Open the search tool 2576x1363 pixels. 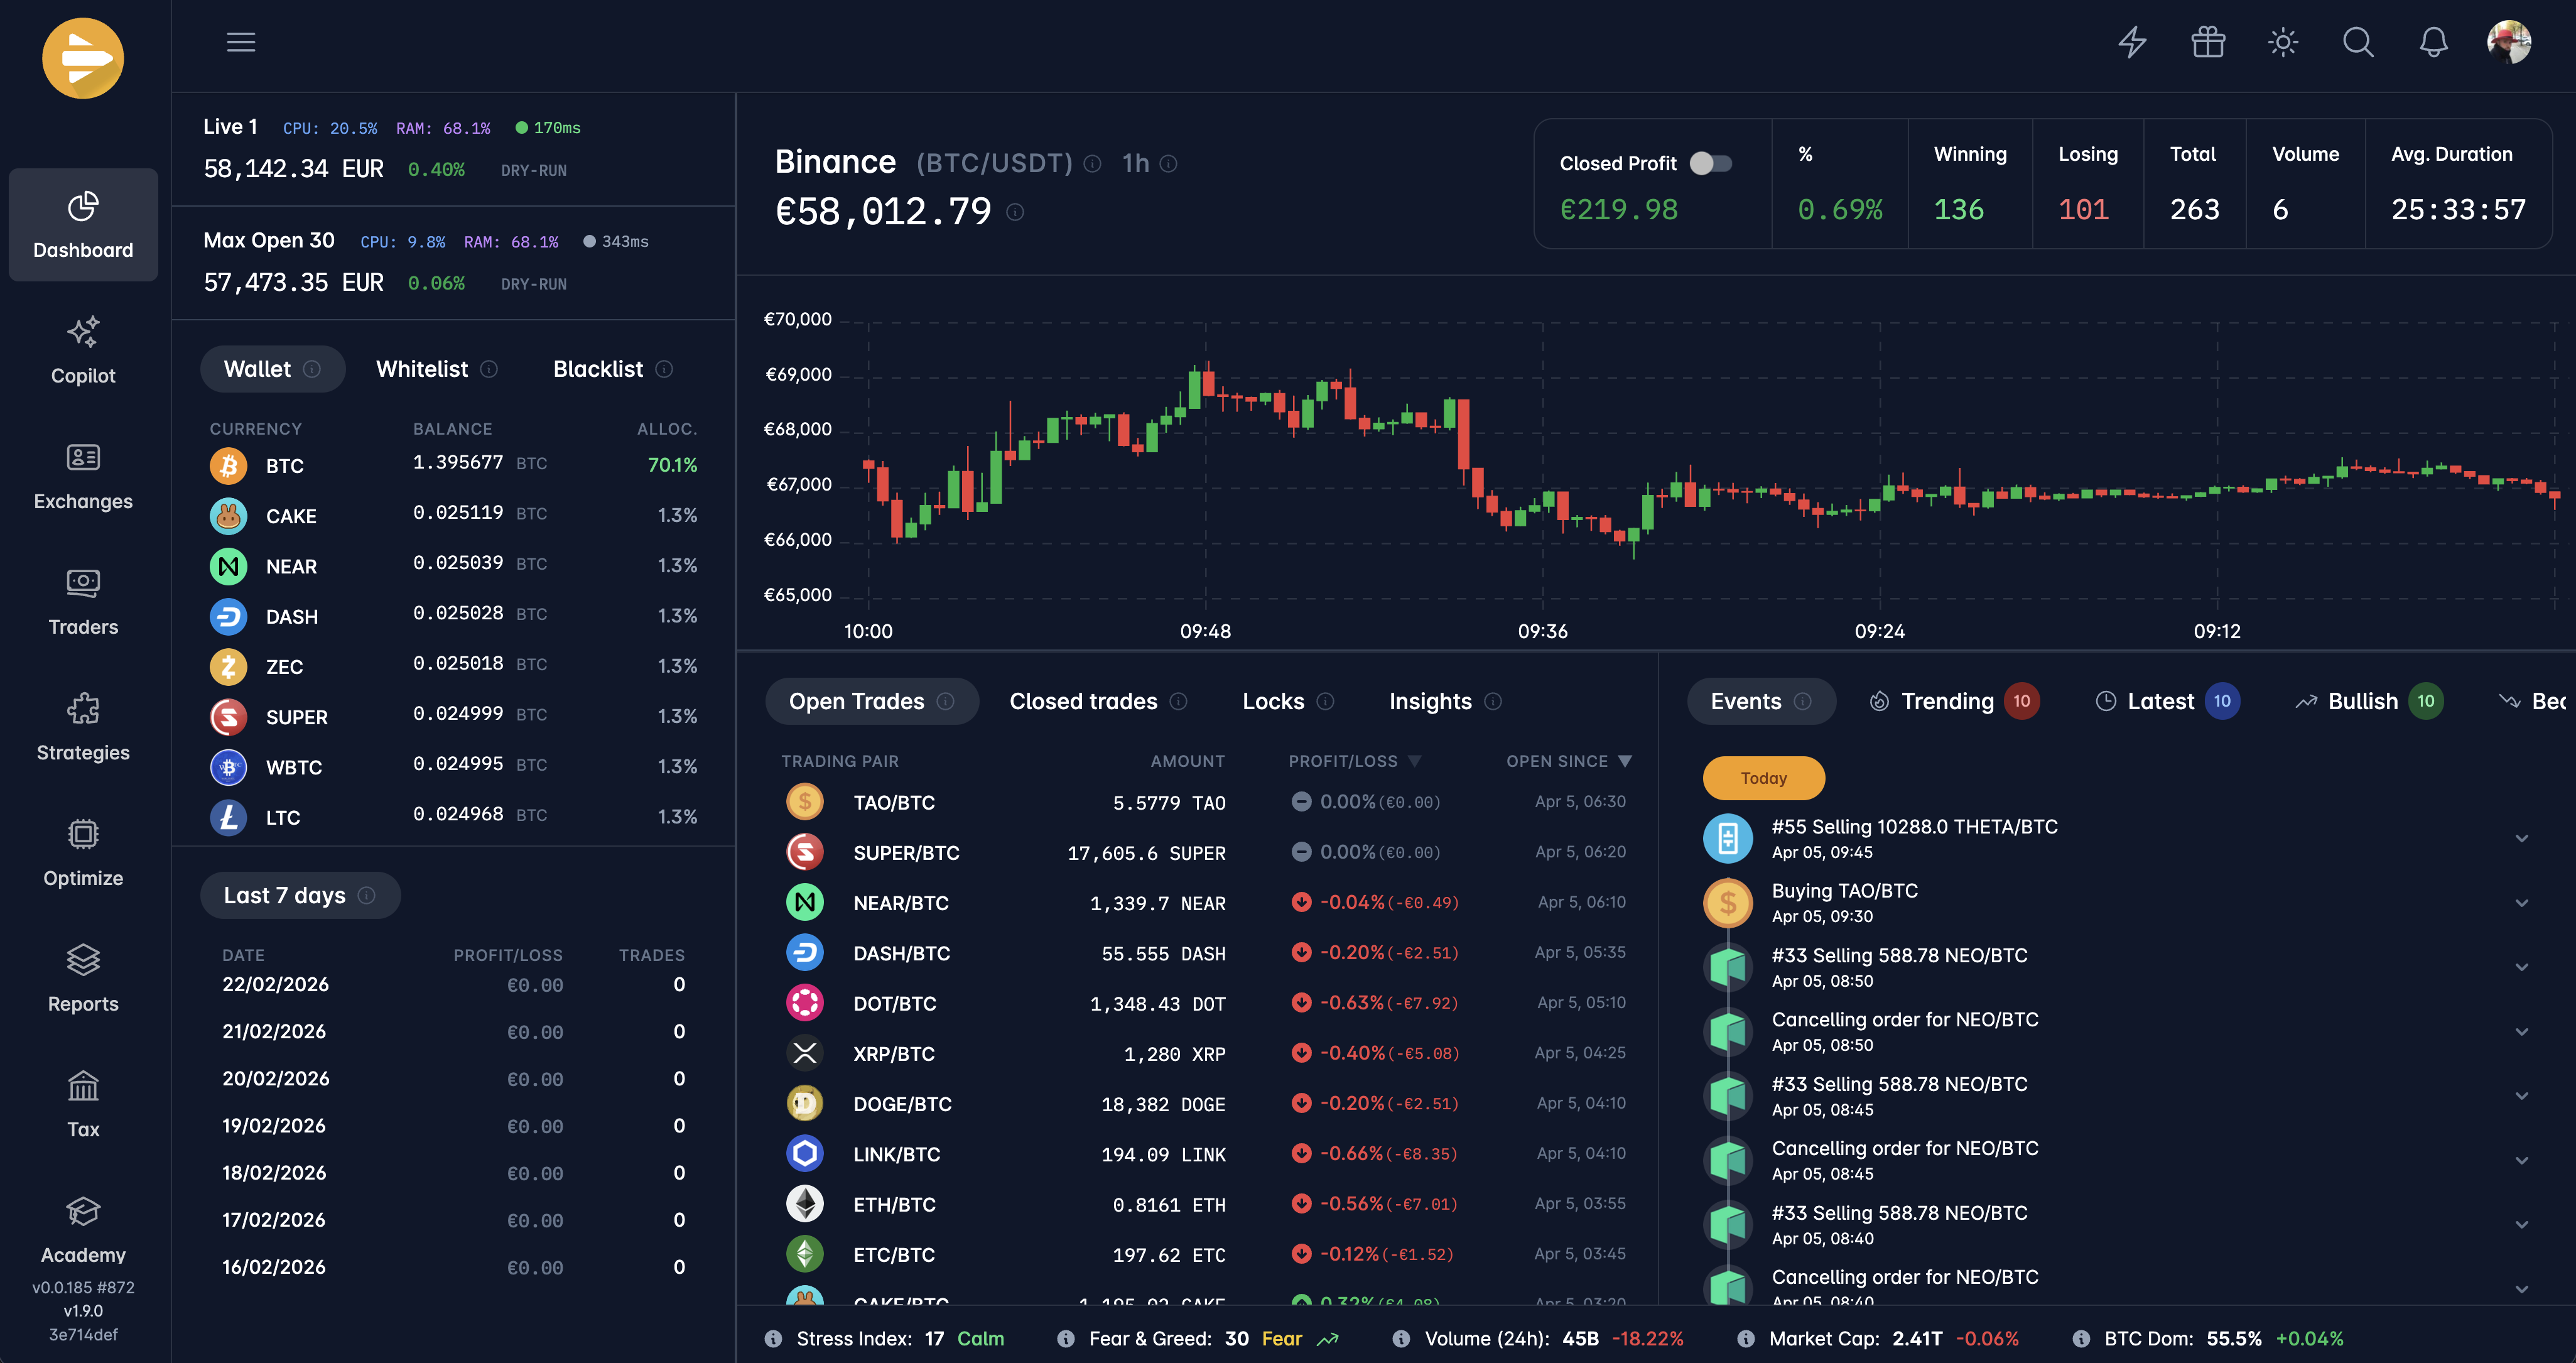pos(2357,43)
